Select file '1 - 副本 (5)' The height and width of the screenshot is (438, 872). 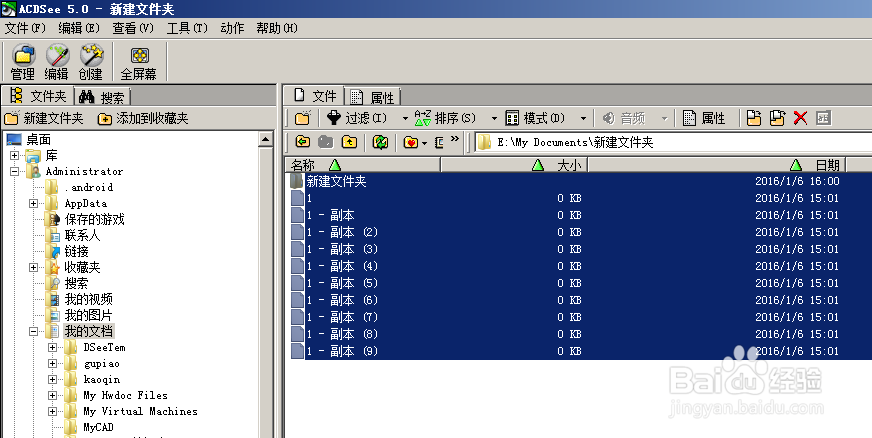(x=580, y=283)
